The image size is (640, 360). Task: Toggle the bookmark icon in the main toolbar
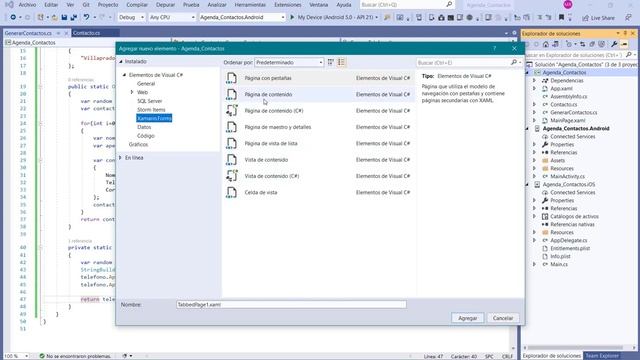[x=561, y=18]
